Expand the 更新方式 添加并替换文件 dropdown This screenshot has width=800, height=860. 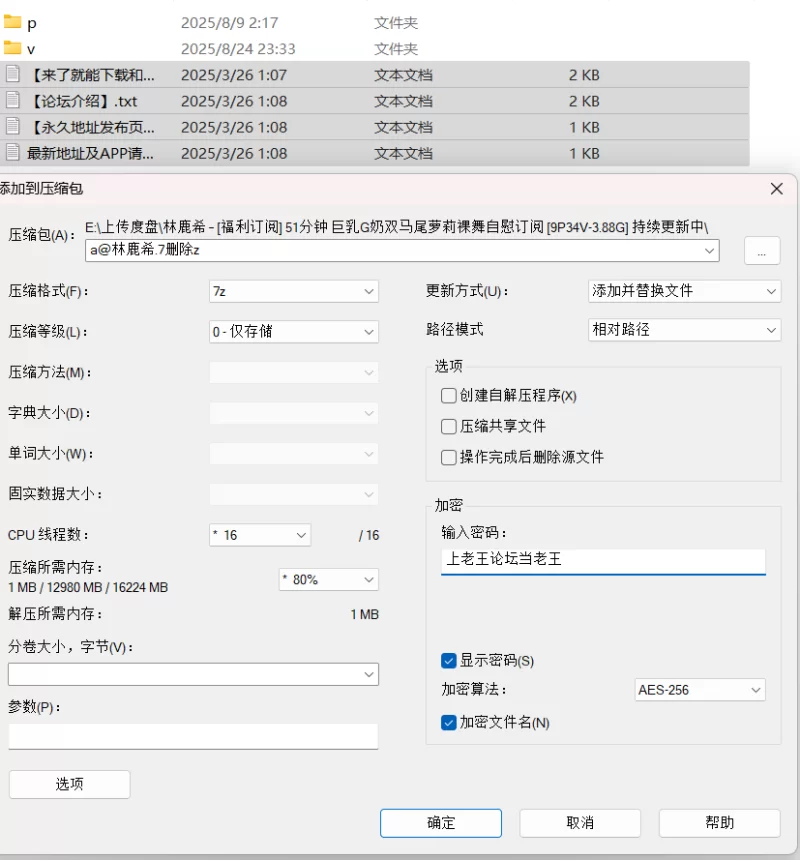pyautogui.click(x=684, y=291)
